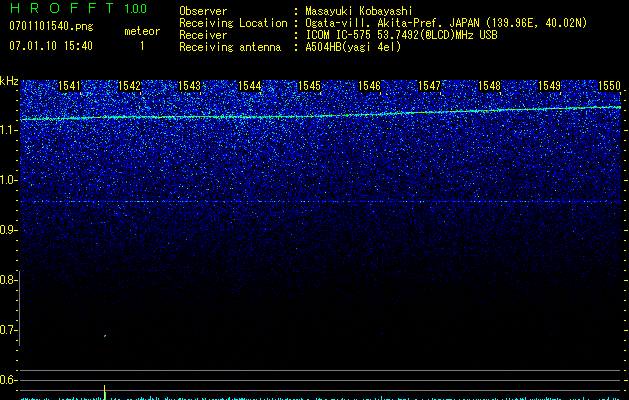Click the 1546 time marker
The width and height of the screenshot is (629, 400).
[369, 86]
